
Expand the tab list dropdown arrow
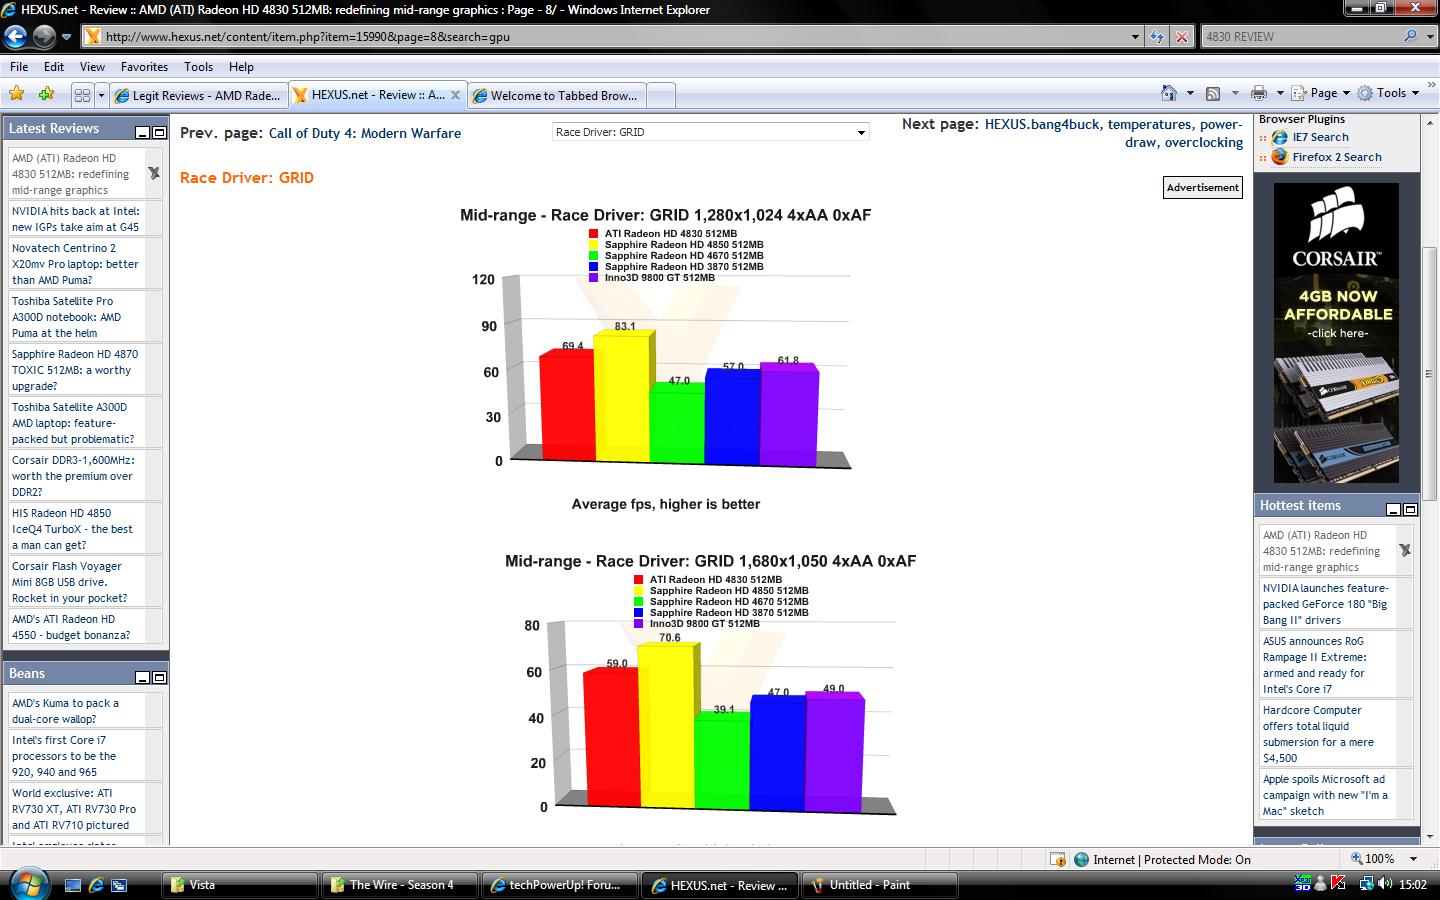[x=101, y=96]
